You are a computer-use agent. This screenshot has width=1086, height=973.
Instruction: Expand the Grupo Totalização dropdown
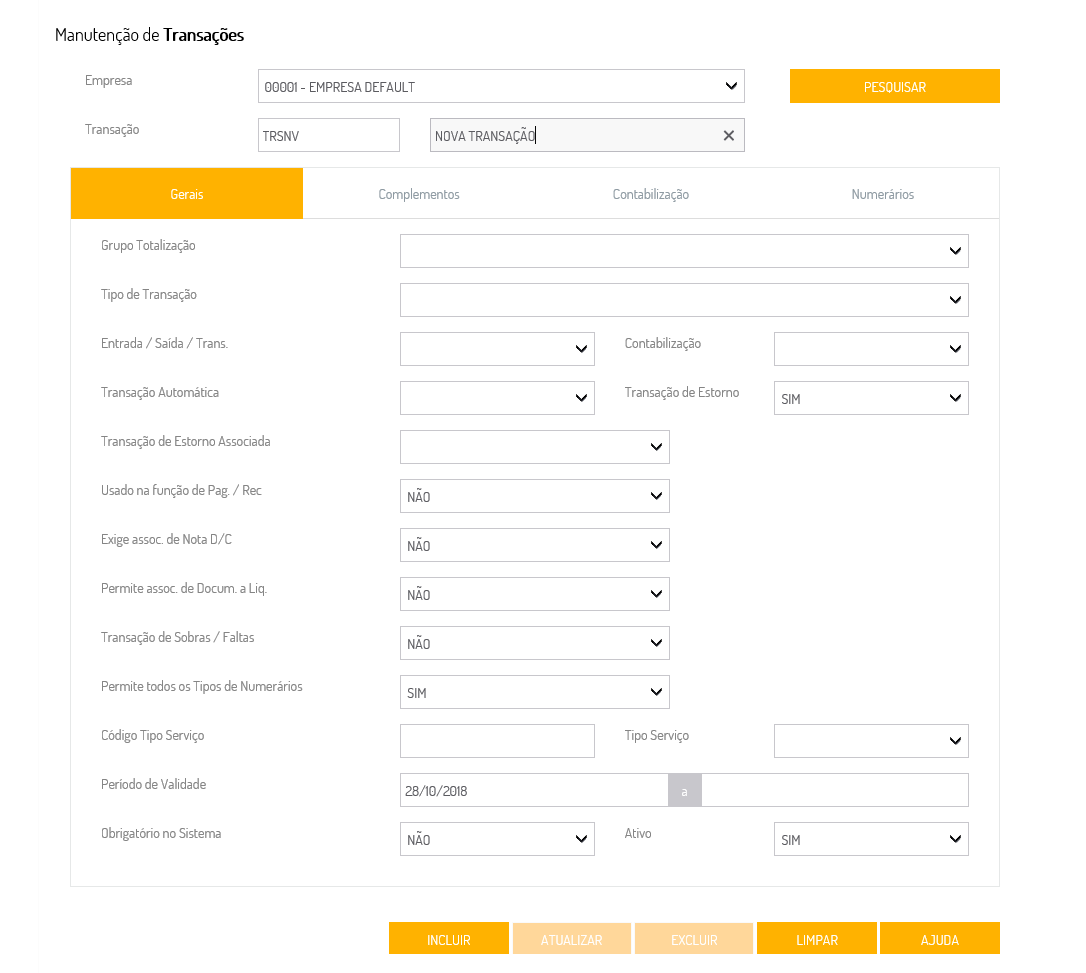coord(684,251)
